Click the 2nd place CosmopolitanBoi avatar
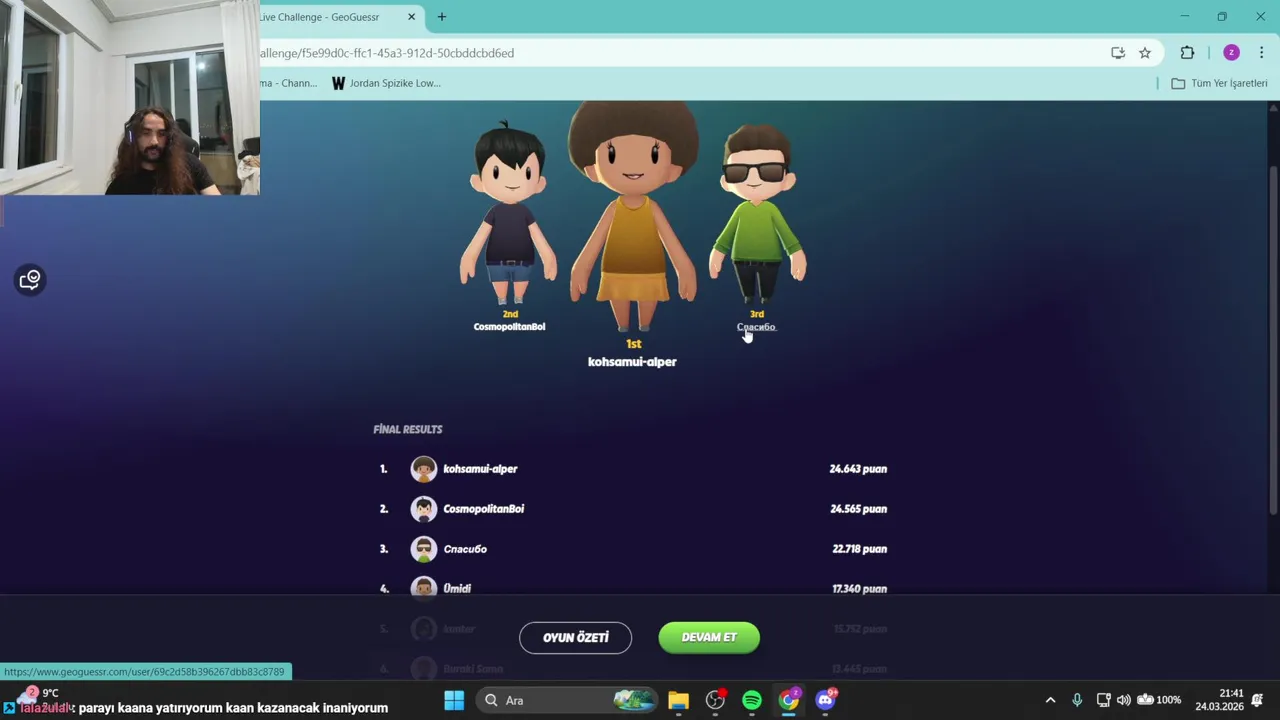The image size is (1280, 720). 509,215
